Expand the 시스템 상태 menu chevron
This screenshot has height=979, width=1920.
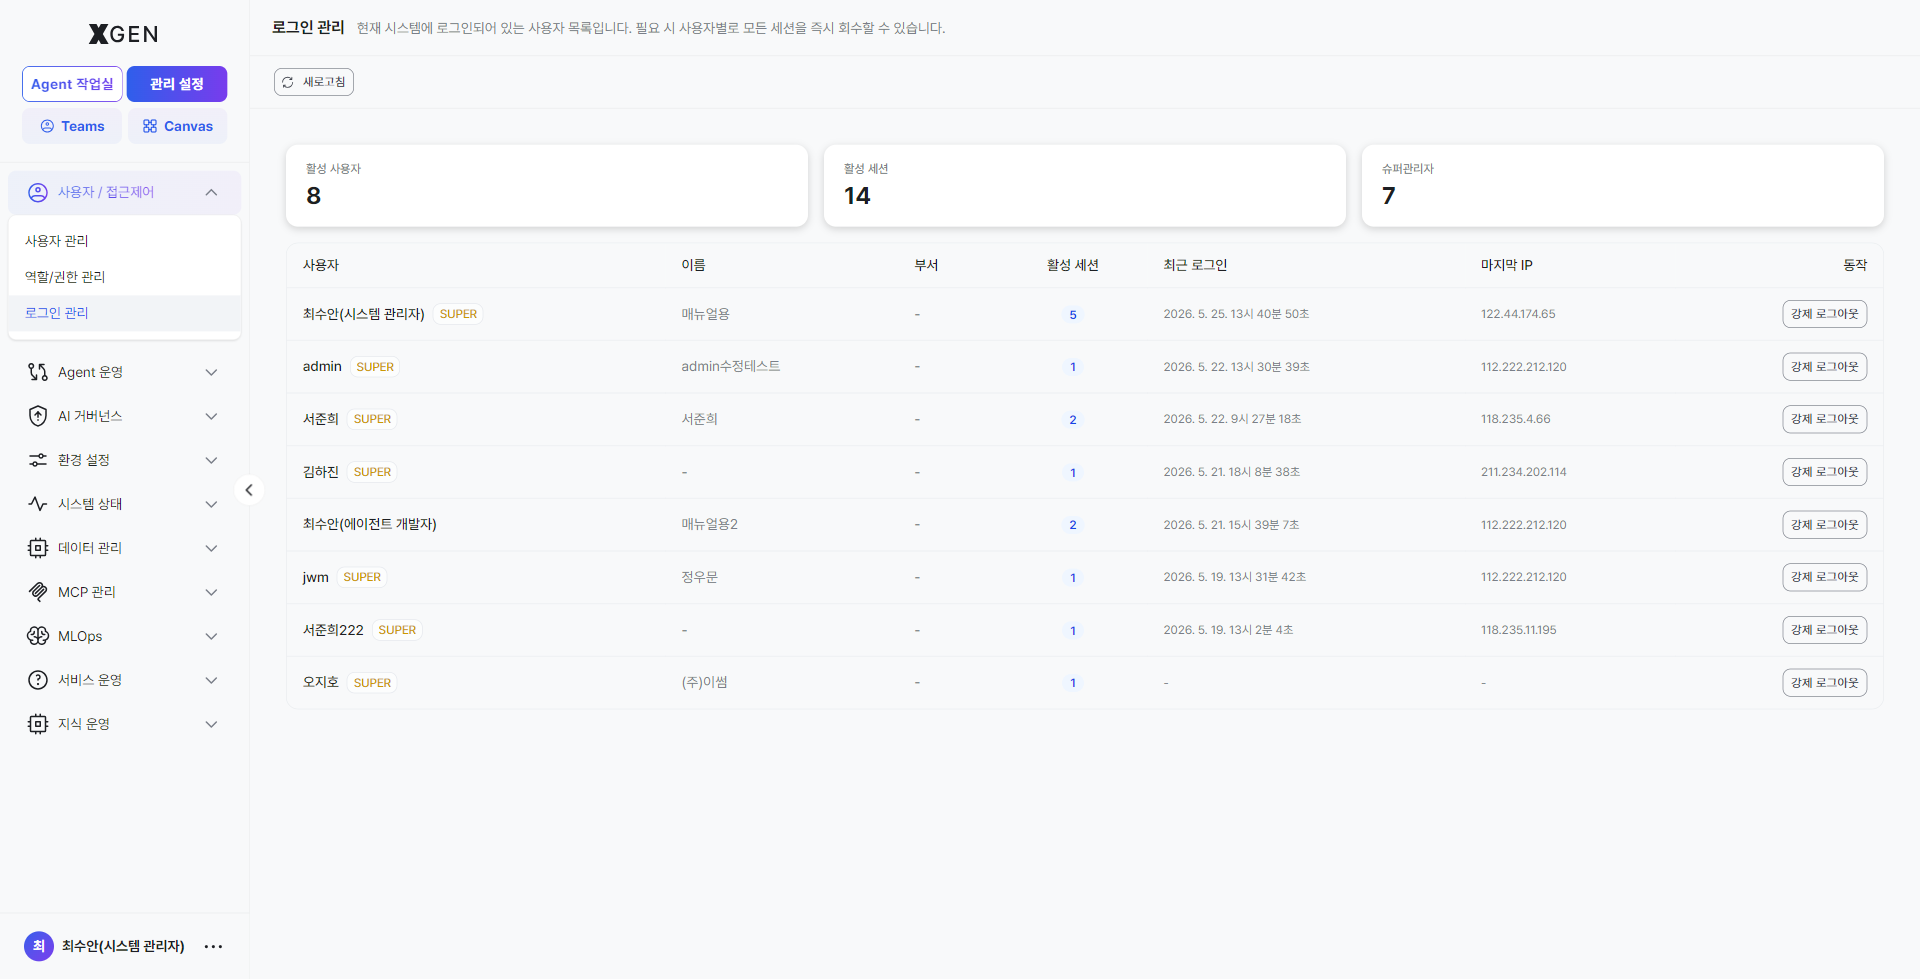[211, 504]
